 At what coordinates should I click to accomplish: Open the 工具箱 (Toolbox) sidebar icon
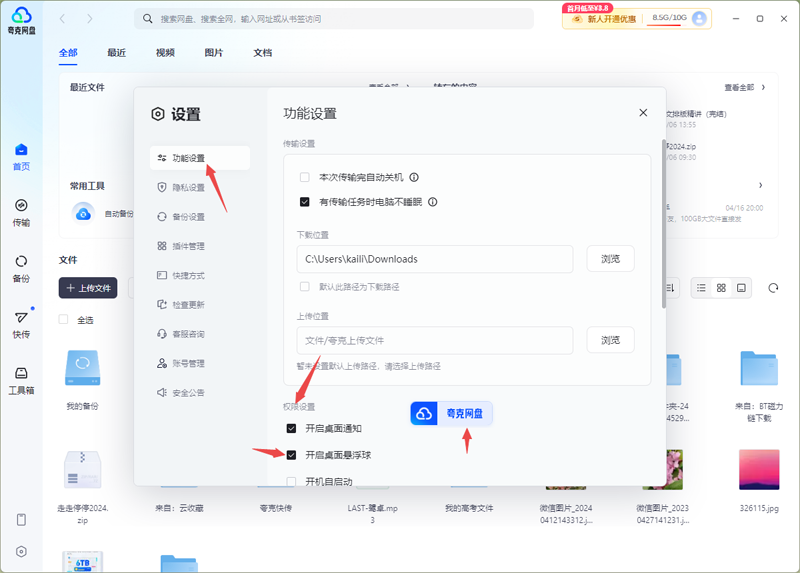[21, 380]
